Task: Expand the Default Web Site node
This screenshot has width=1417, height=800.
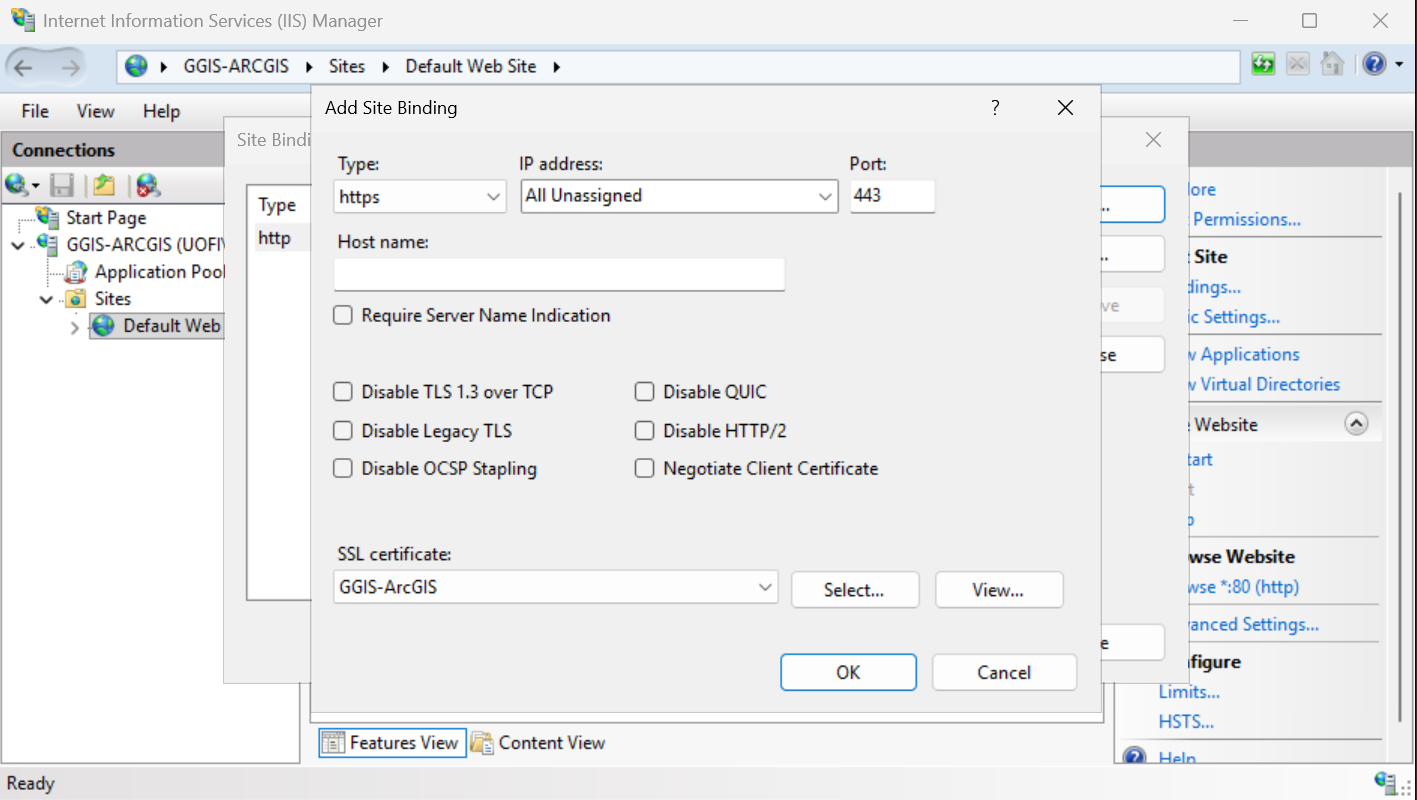Action: [x=74, y=326]
